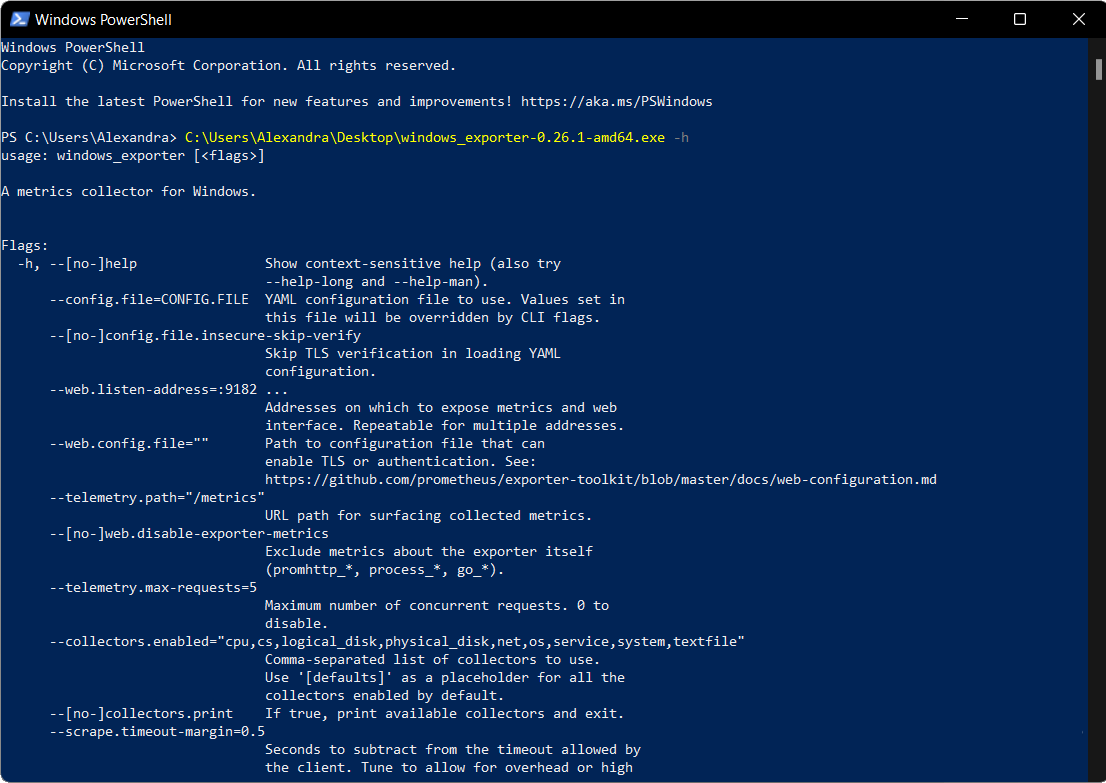Click the PowerShell icon in title bar
Image resolution: width=1106 pixels, height=783 pixels.
(18, 19)
